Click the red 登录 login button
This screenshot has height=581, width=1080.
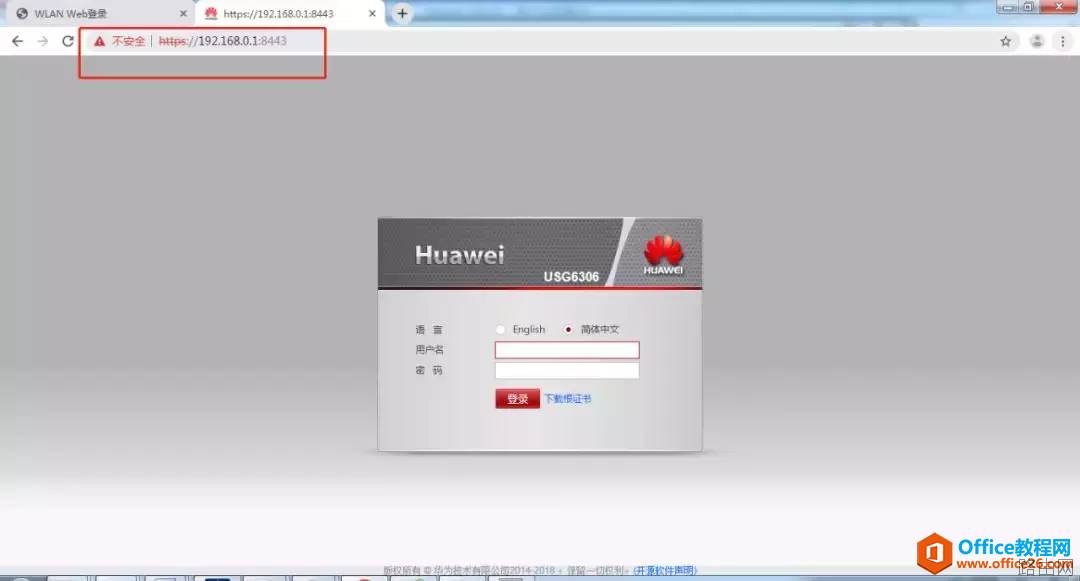517,399
